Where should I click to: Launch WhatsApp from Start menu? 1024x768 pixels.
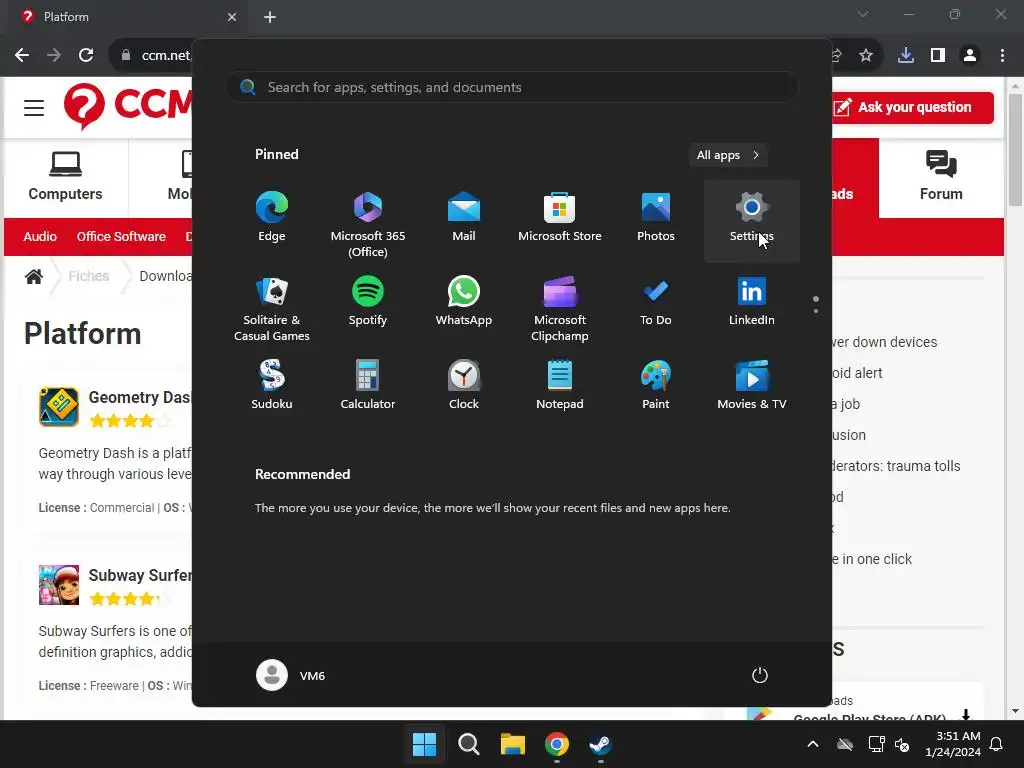point(464,301)
